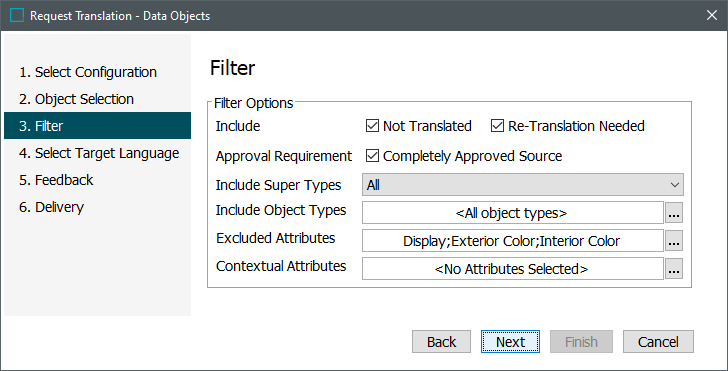Cancel the translation request wizard
This screenshot has height=371, width=728.
tap(658, 342)
